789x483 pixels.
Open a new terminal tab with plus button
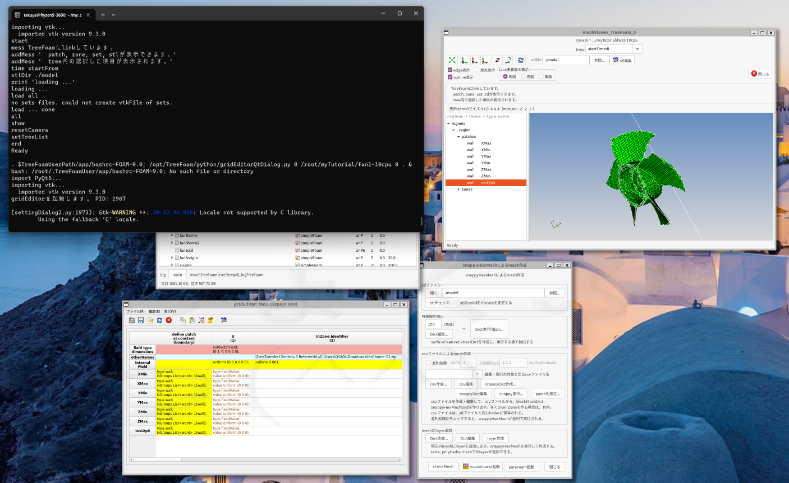[103, 15]
